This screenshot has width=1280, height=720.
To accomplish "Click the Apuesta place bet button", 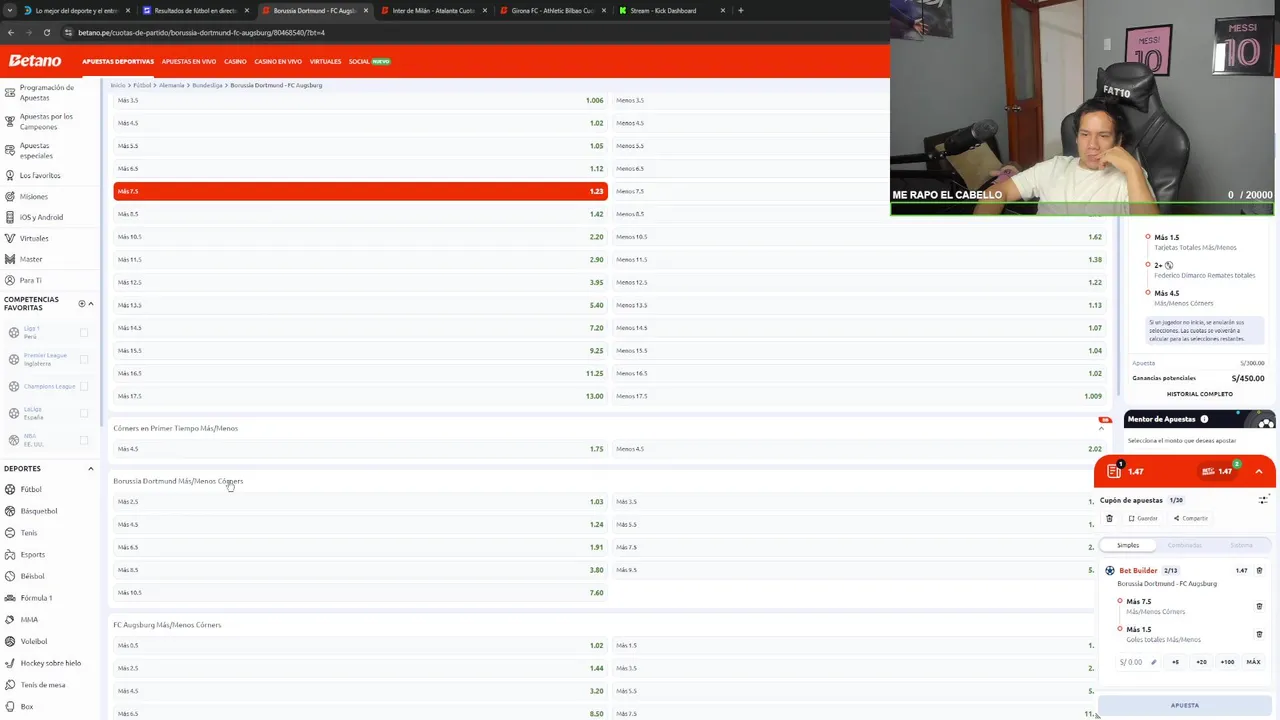I will (1185, 705).
